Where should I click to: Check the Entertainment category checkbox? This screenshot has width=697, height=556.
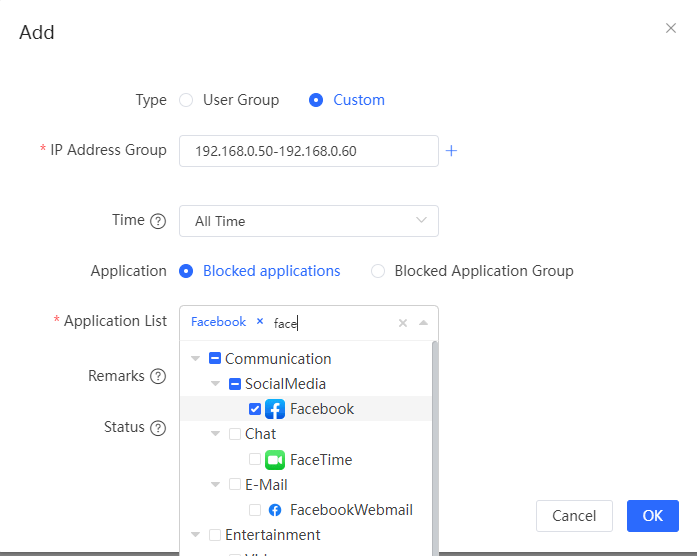pos(215,535)
